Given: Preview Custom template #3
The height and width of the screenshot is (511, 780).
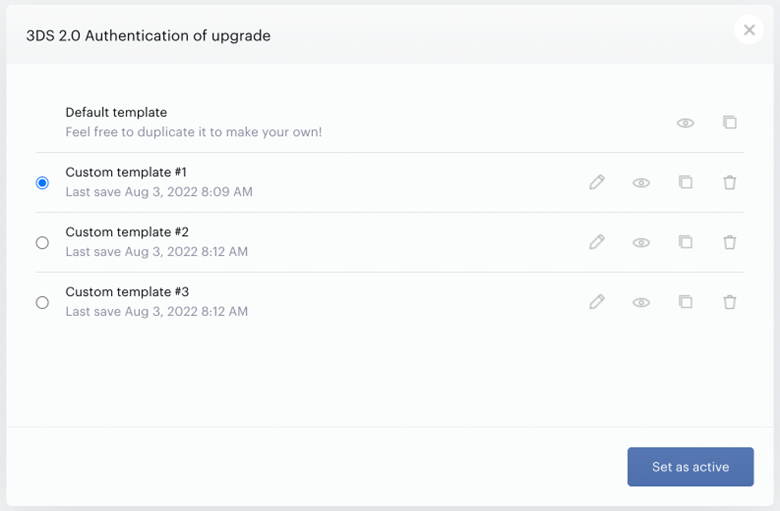Looking at the screenshot, I should [x=641, y=302].
